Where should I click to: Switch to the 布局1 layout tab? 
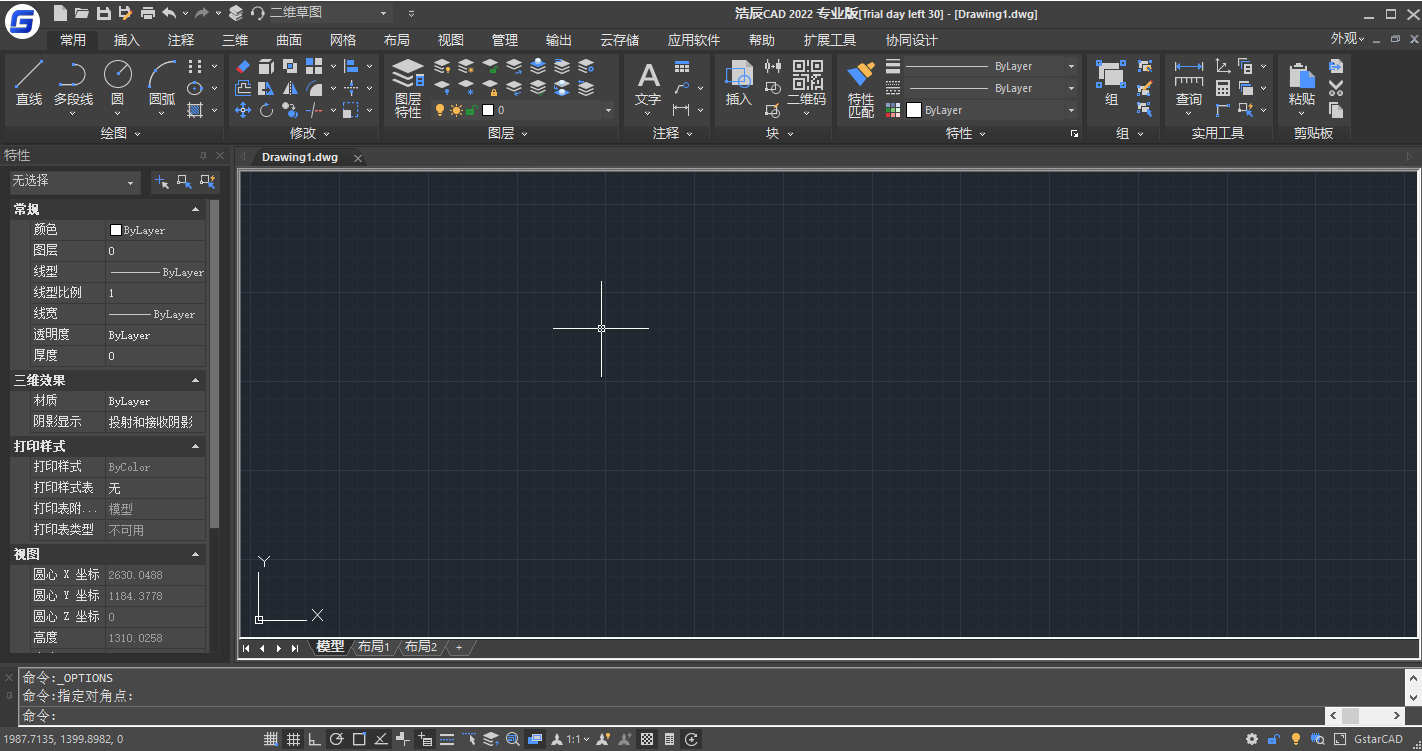(x=374, y=648)
